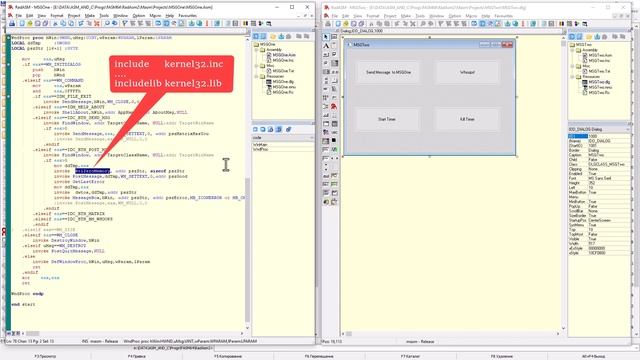This screenshot has height=360, width=640.
Task: Collapse Misc folder in MSGTwo project tree
Action: coord(573,66)
